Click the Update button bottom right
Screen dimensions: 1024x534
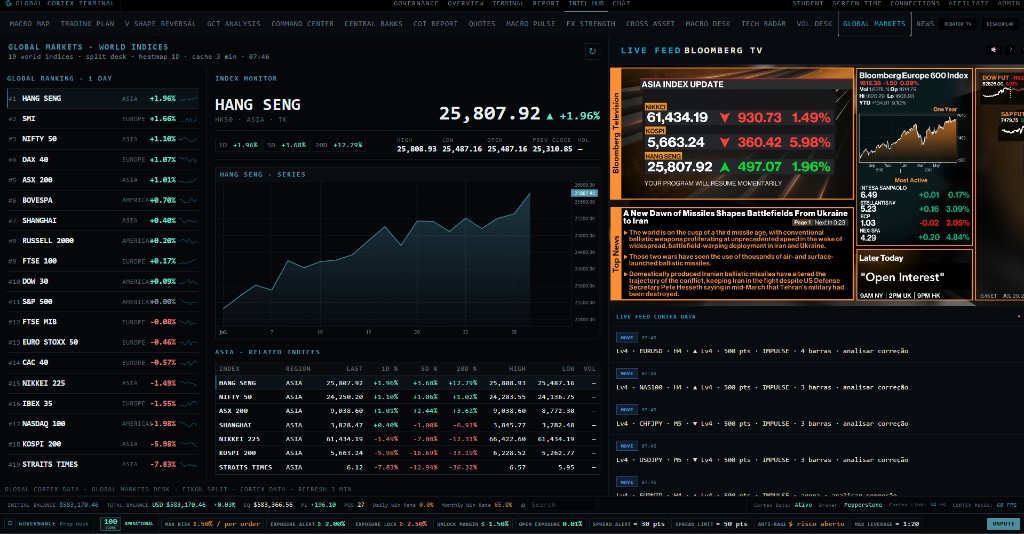(x=1003, y=524)
